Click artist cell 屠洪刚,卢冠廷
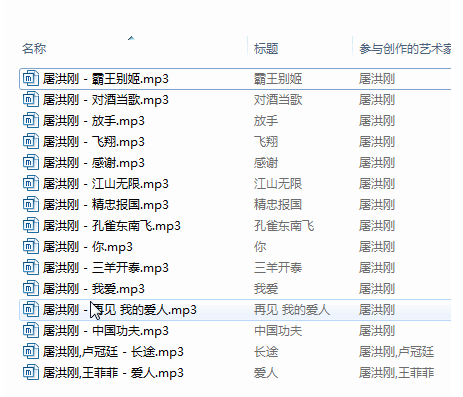The height and width of the screenshot is (397, 463). pyautogui.click(x=397, y=352)
